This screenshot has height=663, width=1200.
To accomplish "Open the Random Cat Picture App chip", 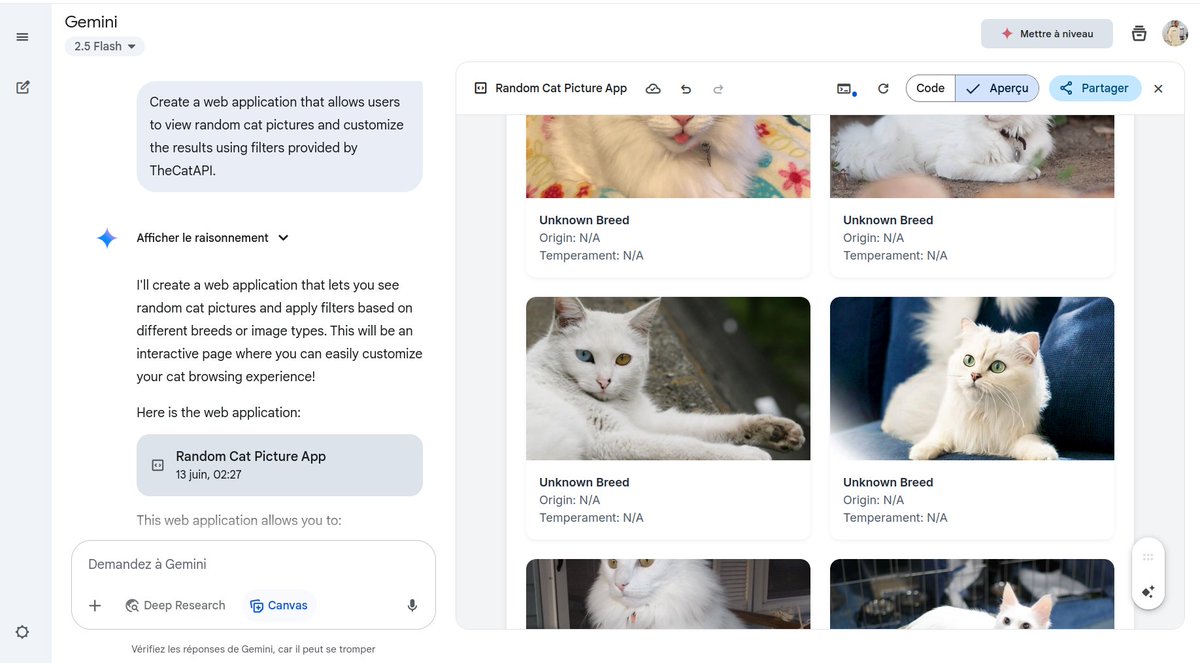I will click(x=280, y=465).
